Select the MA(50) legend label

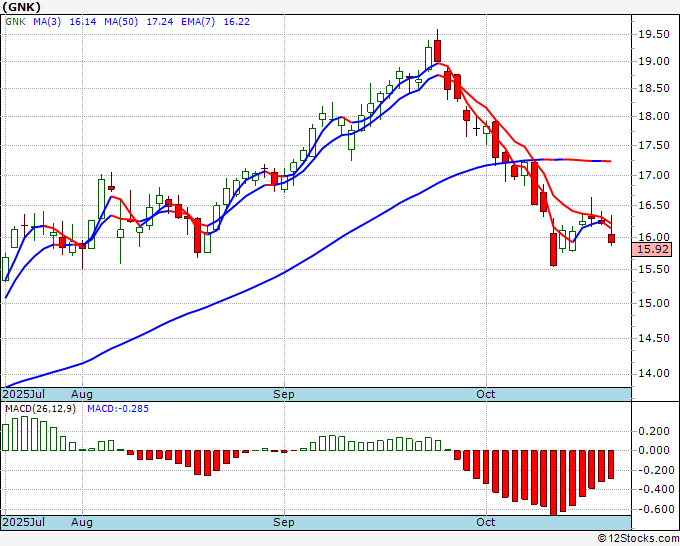coord(121,22)
